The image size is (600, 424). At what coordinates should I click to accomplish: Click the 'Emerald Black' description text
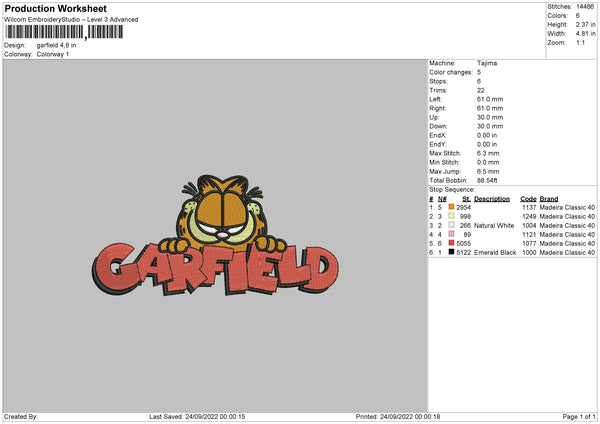pyautogui.click(x=495, y=253)
